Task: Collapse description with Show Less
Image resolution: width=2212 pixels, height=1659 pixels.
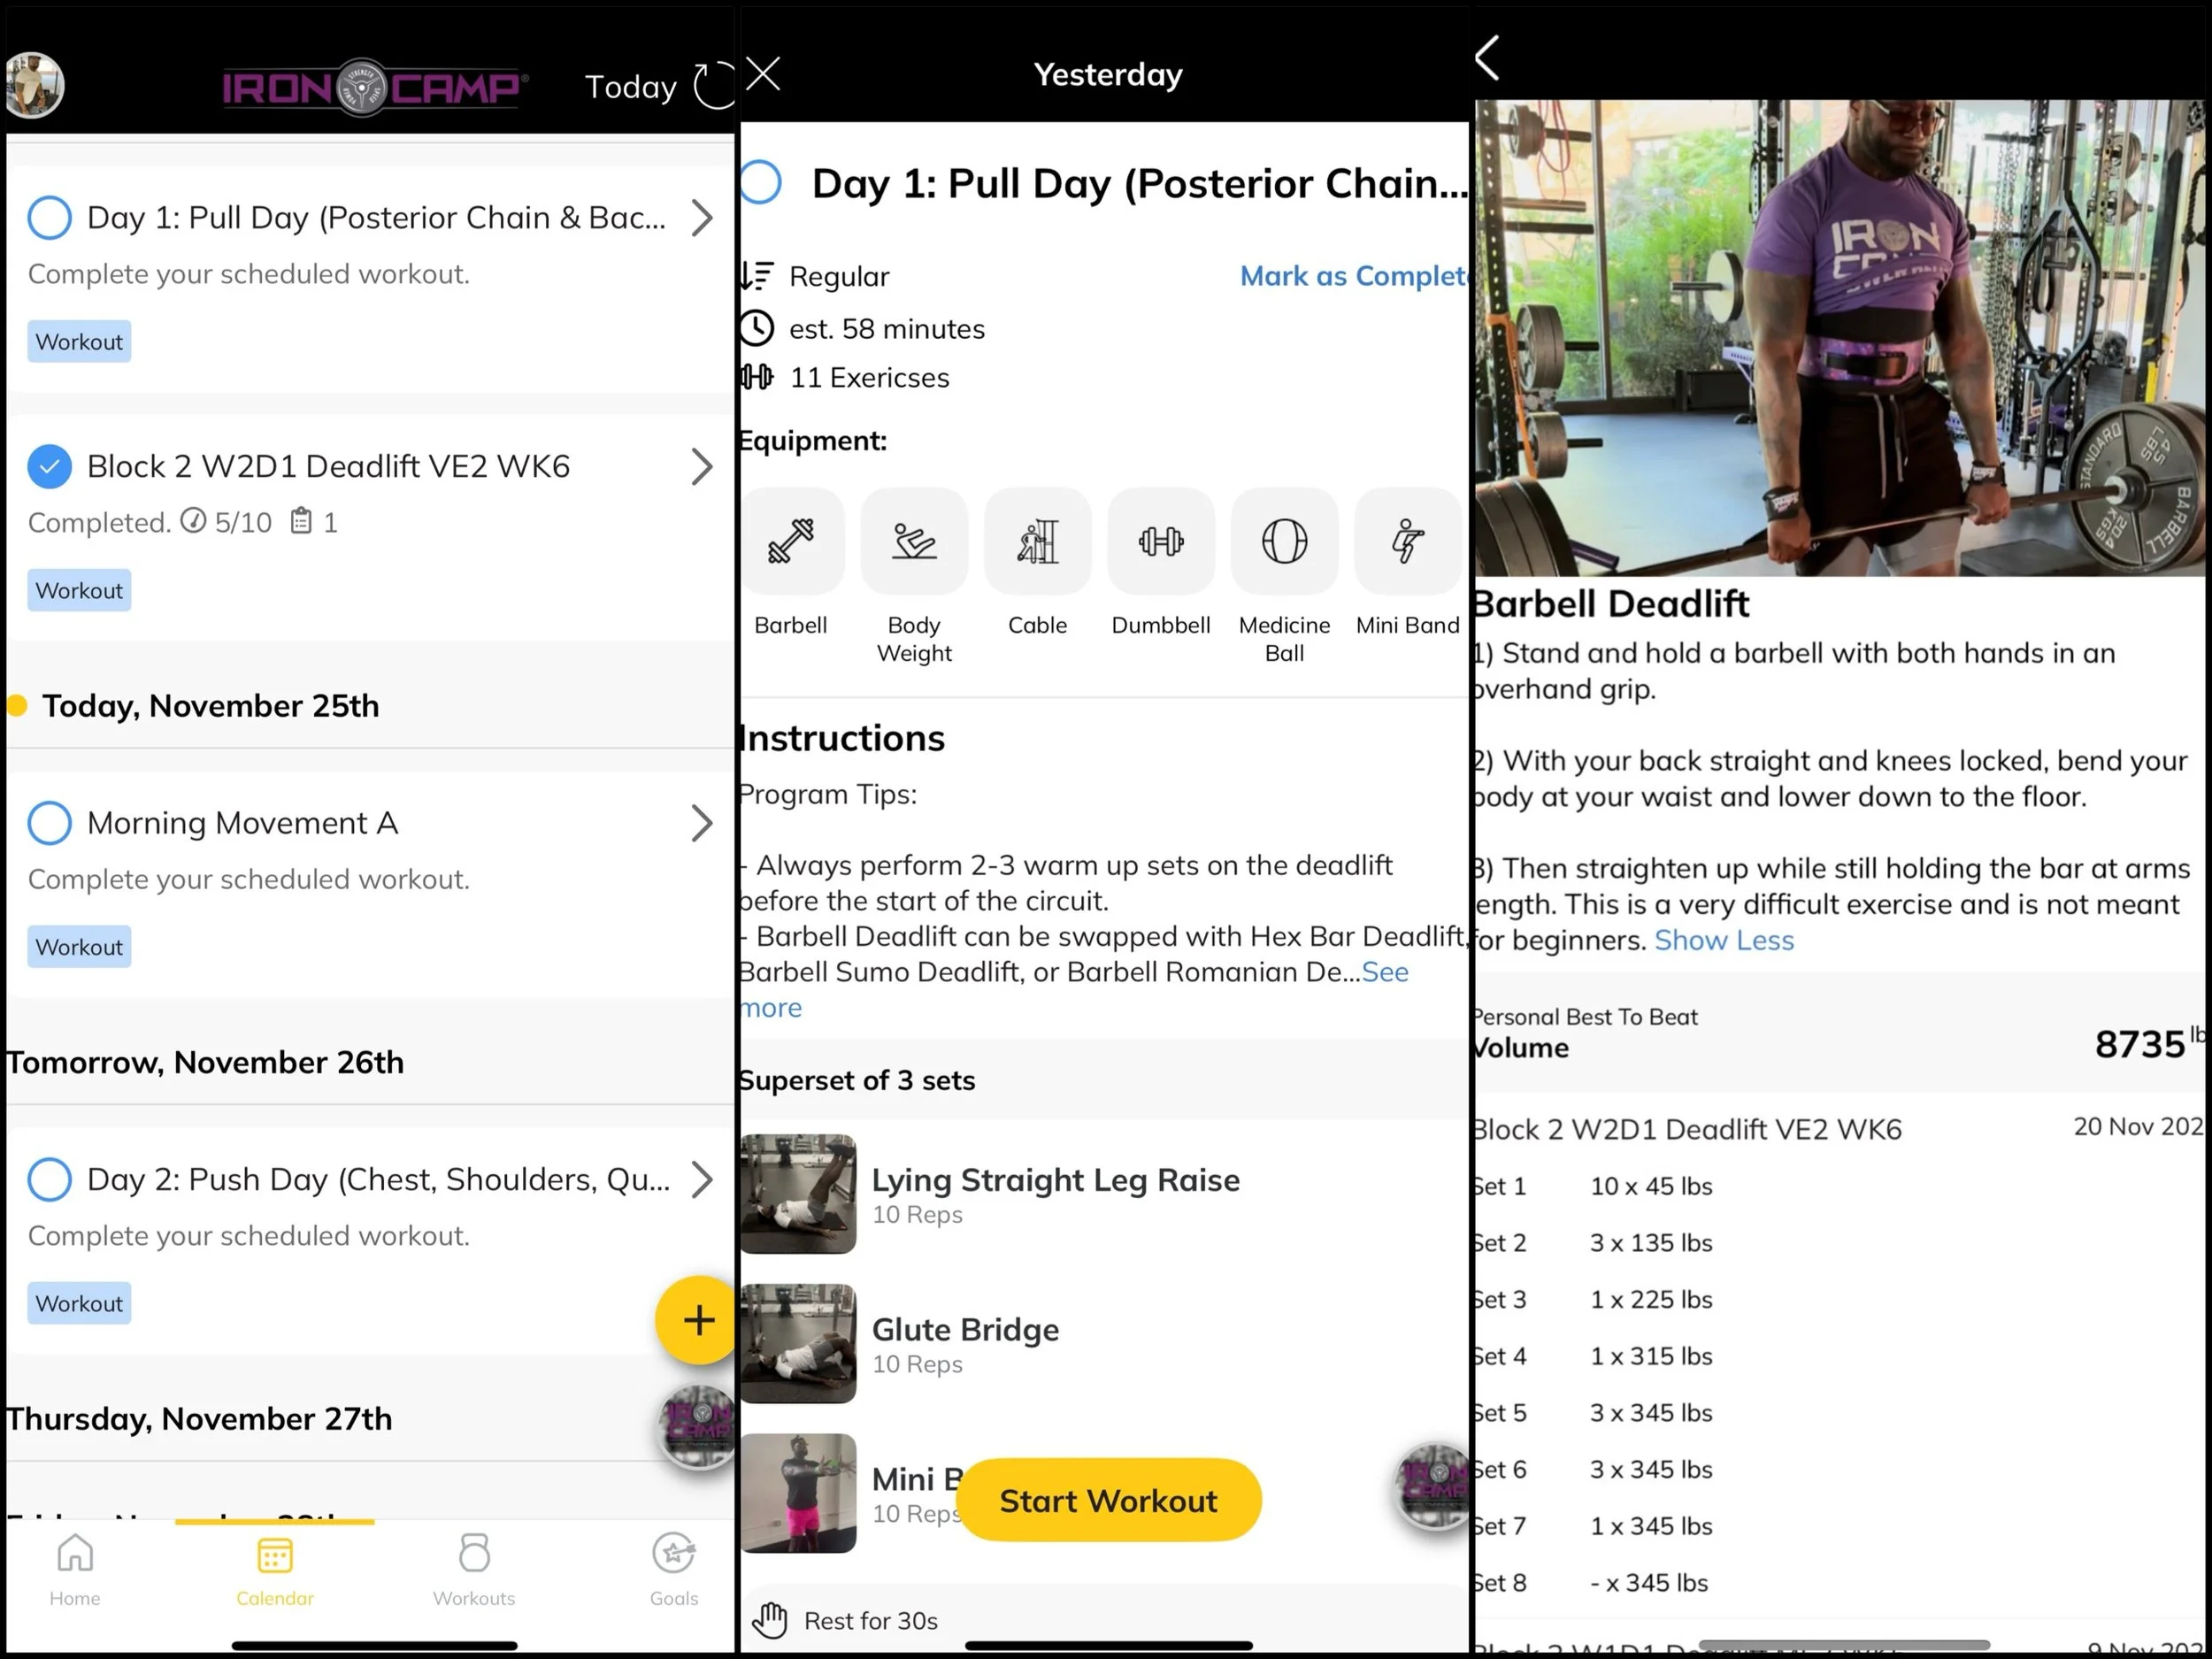Action: (x=1724, y=940)
